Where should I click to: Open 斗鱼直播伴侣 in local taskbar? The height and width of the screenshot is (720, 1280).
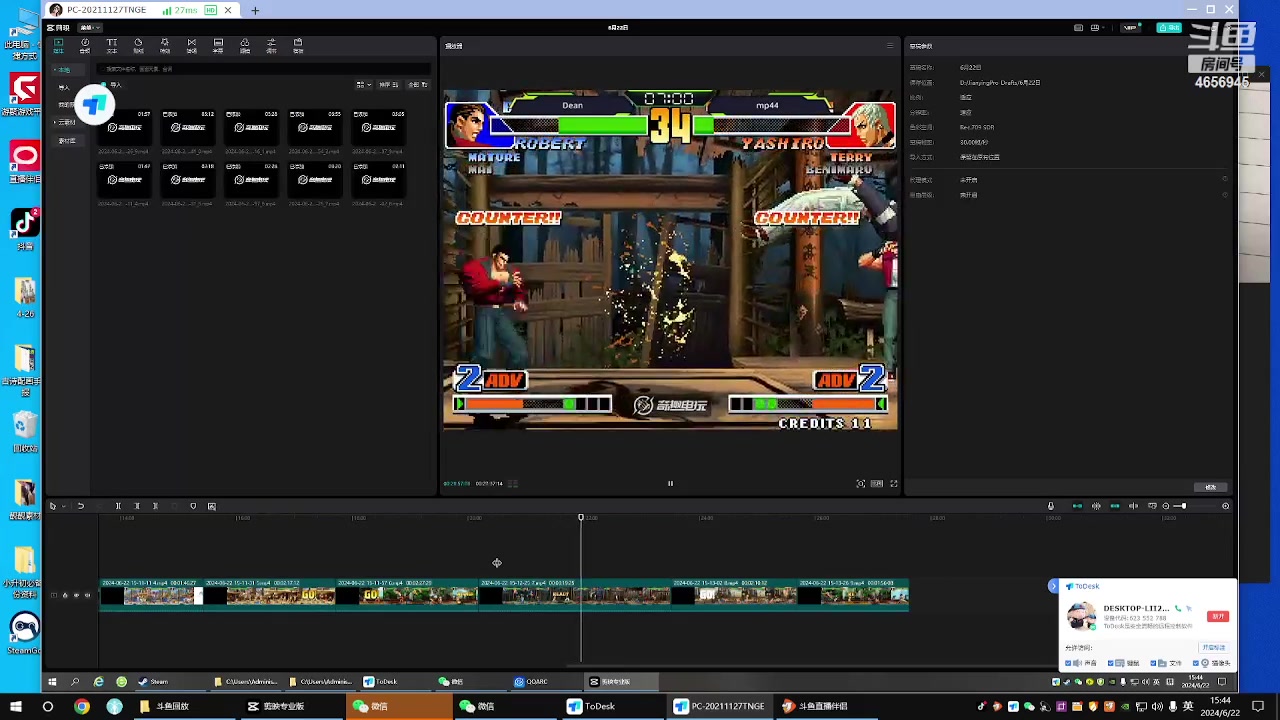[815, 706]
